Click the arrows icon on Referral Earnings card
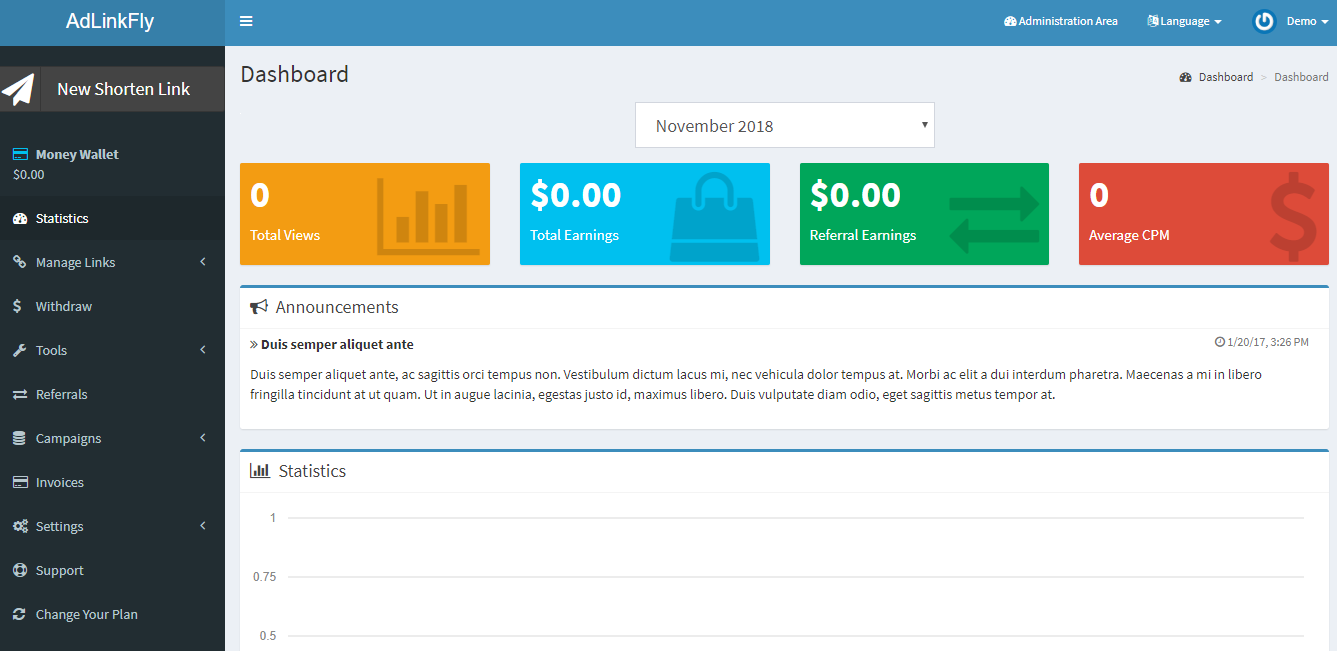1337x651 pixels. [x=994, y=221]
